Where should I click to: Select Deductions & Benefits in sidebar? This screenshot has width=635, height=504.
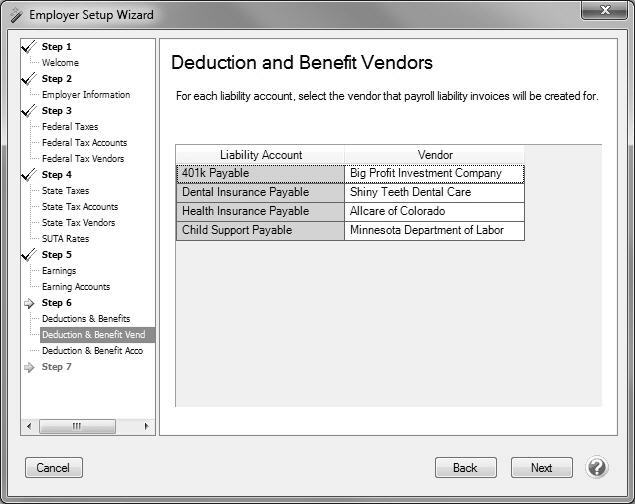[x=86, y=319]
